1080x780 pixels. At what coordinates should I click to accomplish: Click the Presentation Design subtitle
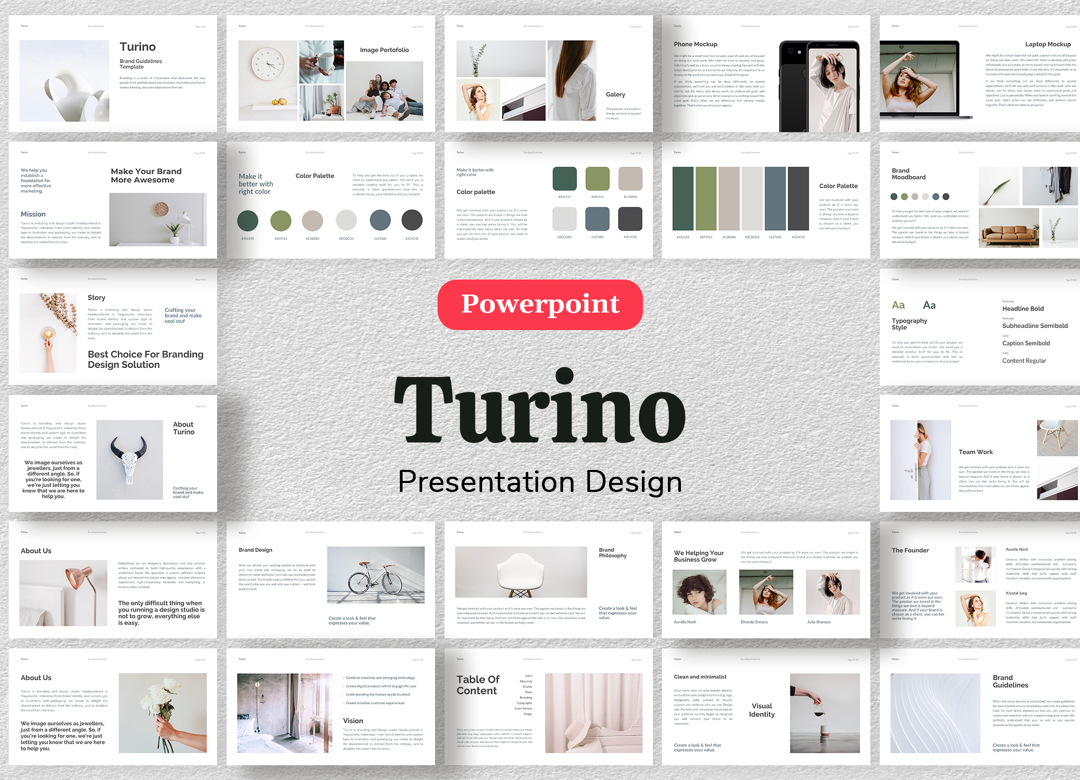point(540,482)
